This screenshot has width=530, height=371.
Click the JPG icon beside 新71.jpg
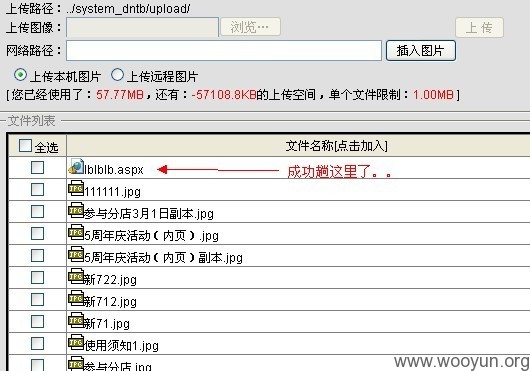76,320
